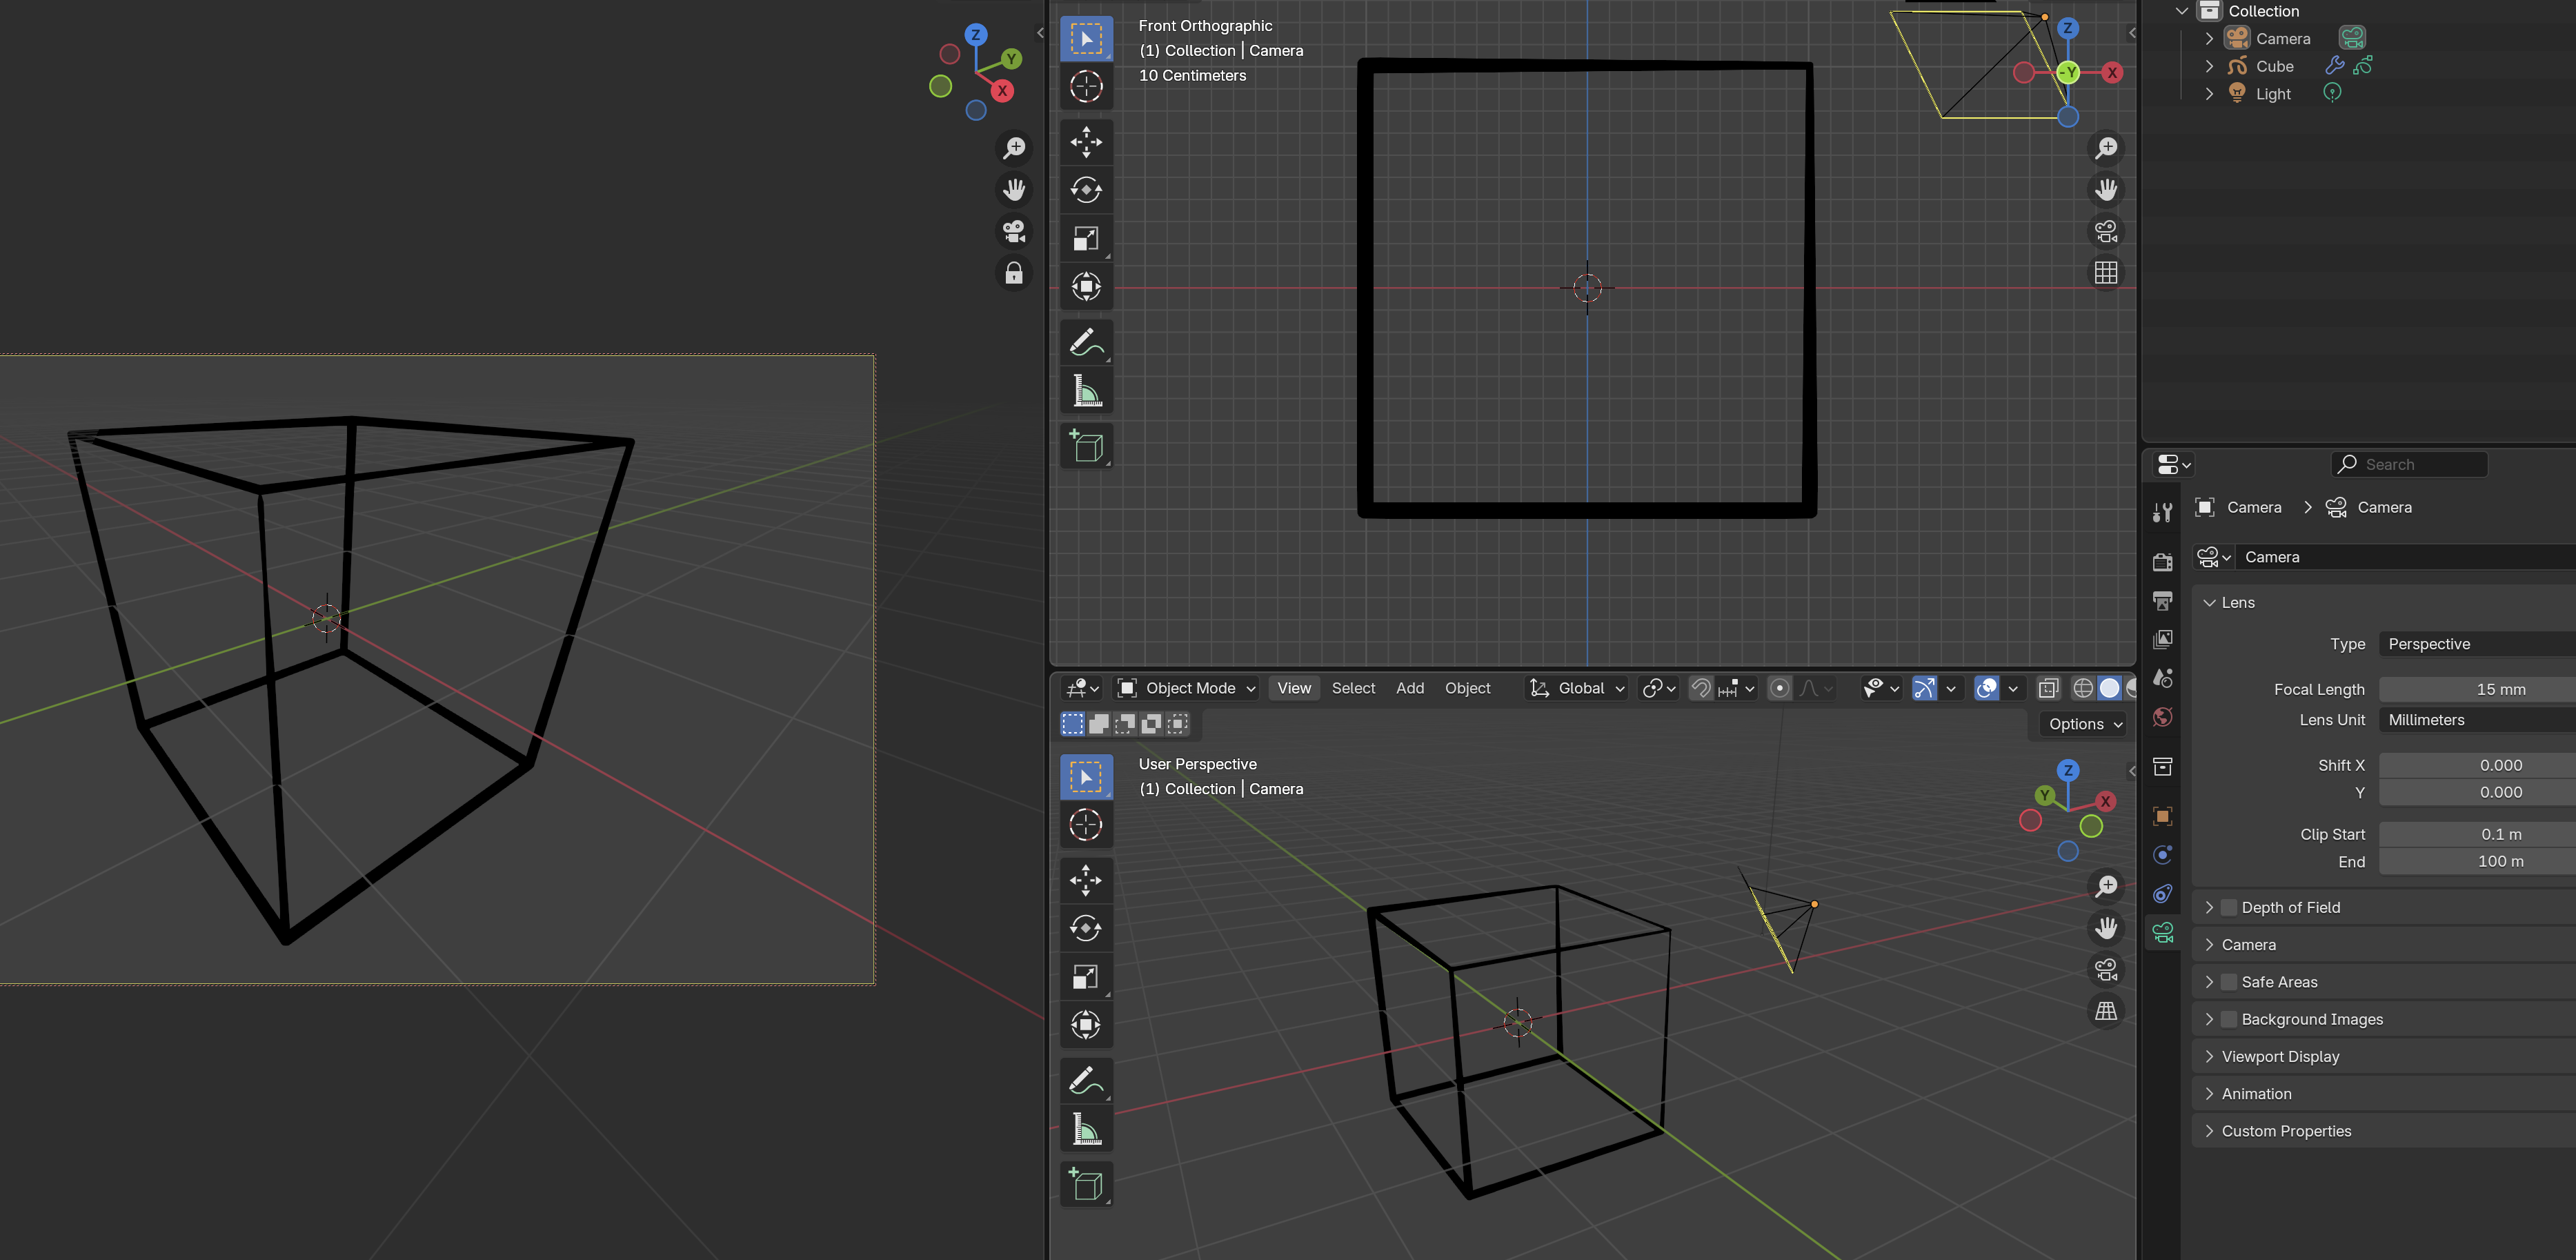Image resolution: width=2576 pixels, height=1260 pixels.
Task: Open the Render properties tab
Action: [x=2162, y=562]
